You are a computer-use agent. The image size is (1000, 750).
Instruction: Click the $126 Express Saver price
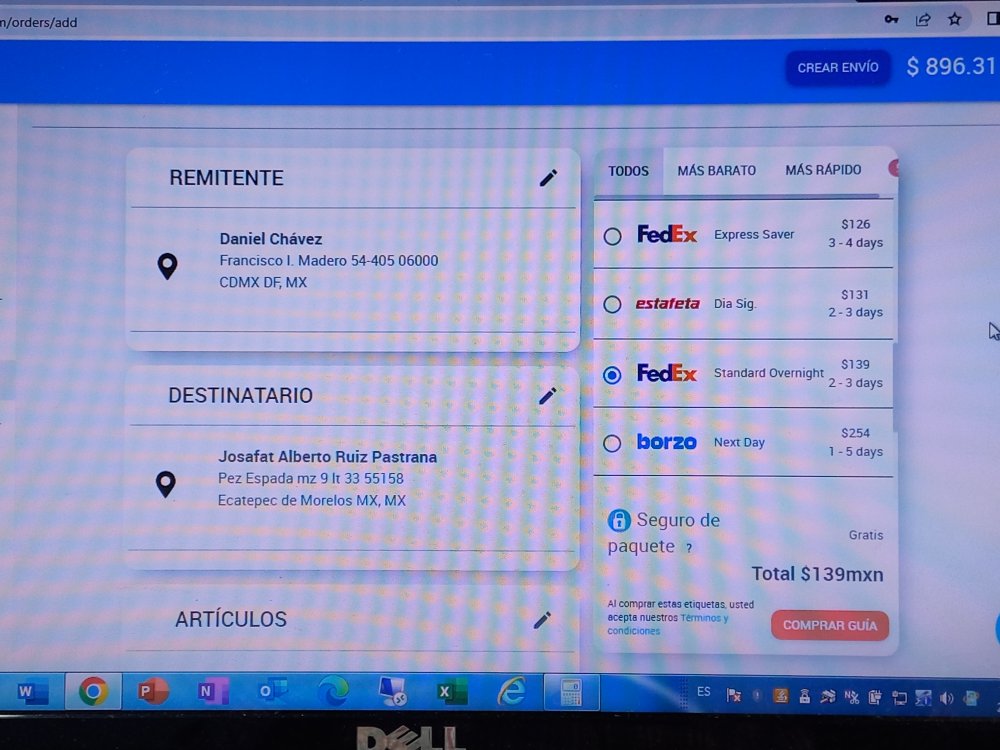[855, 224]
